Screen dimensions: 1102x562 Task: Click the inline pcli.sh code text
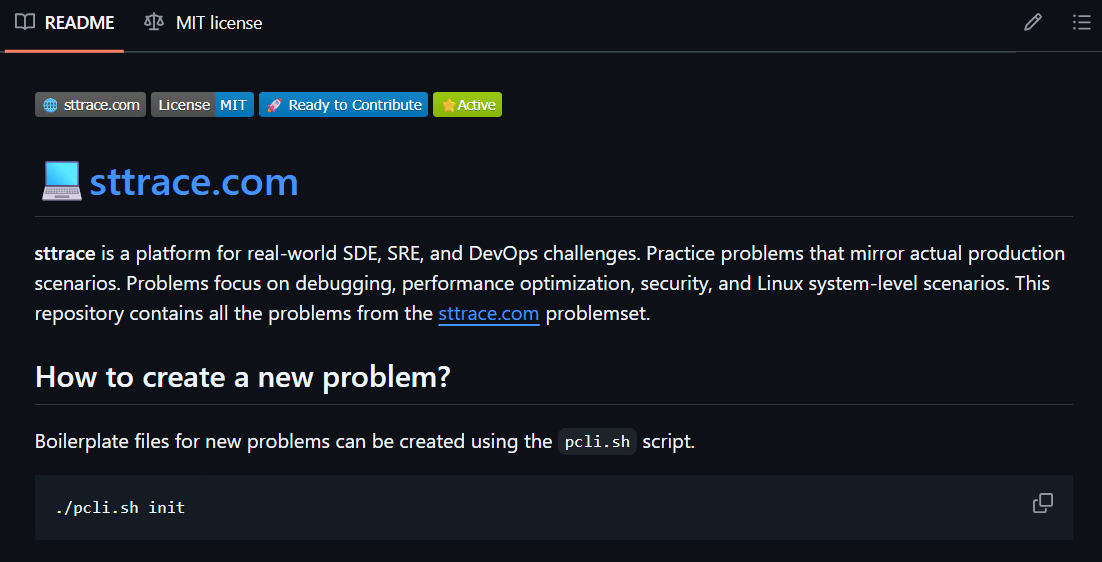point(597,442)
